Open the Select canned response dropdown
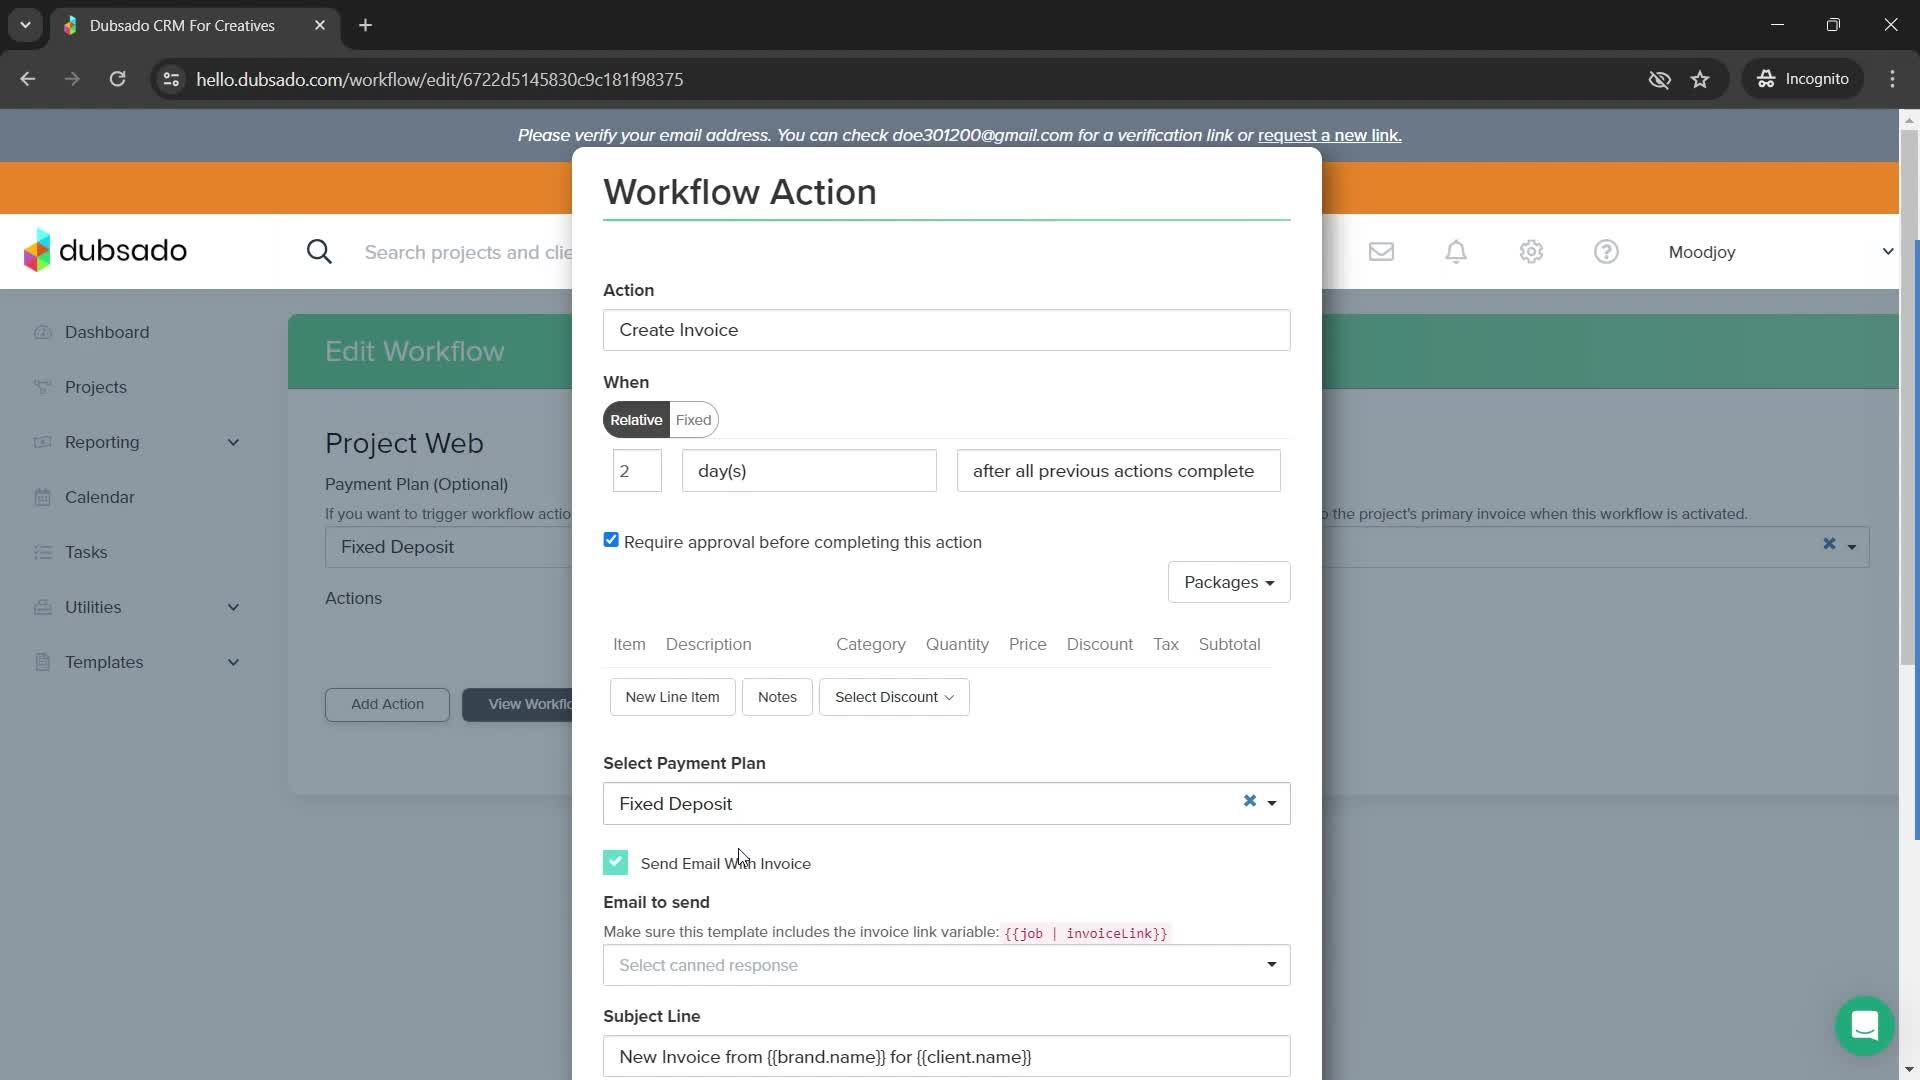This screenshot has width=1920, height=1080. coord(946,965)
